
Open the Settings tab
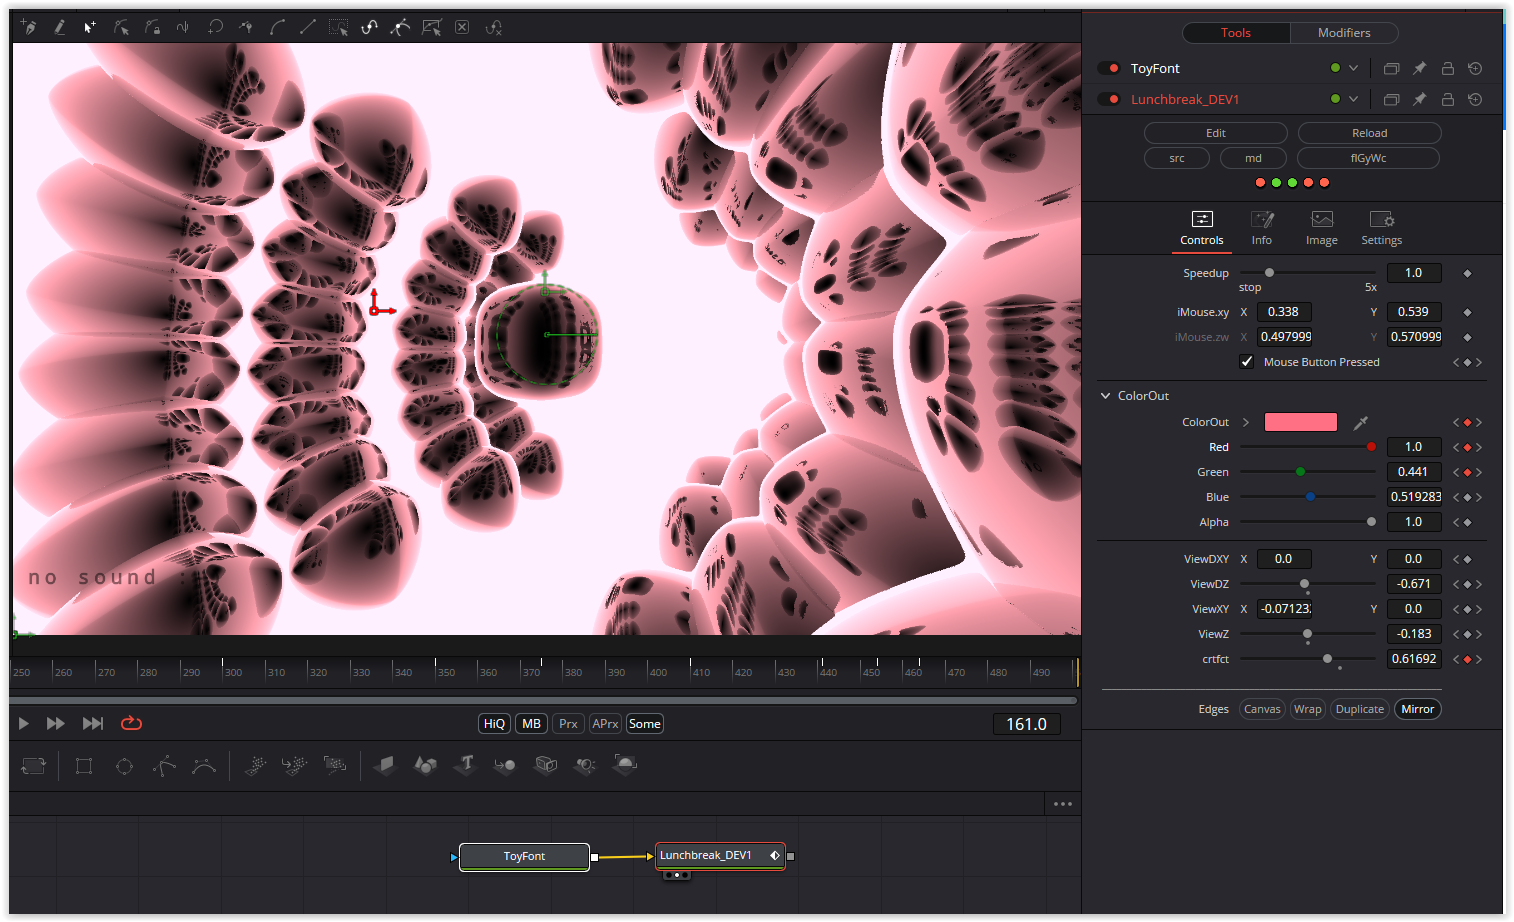tap(1382, 228)
